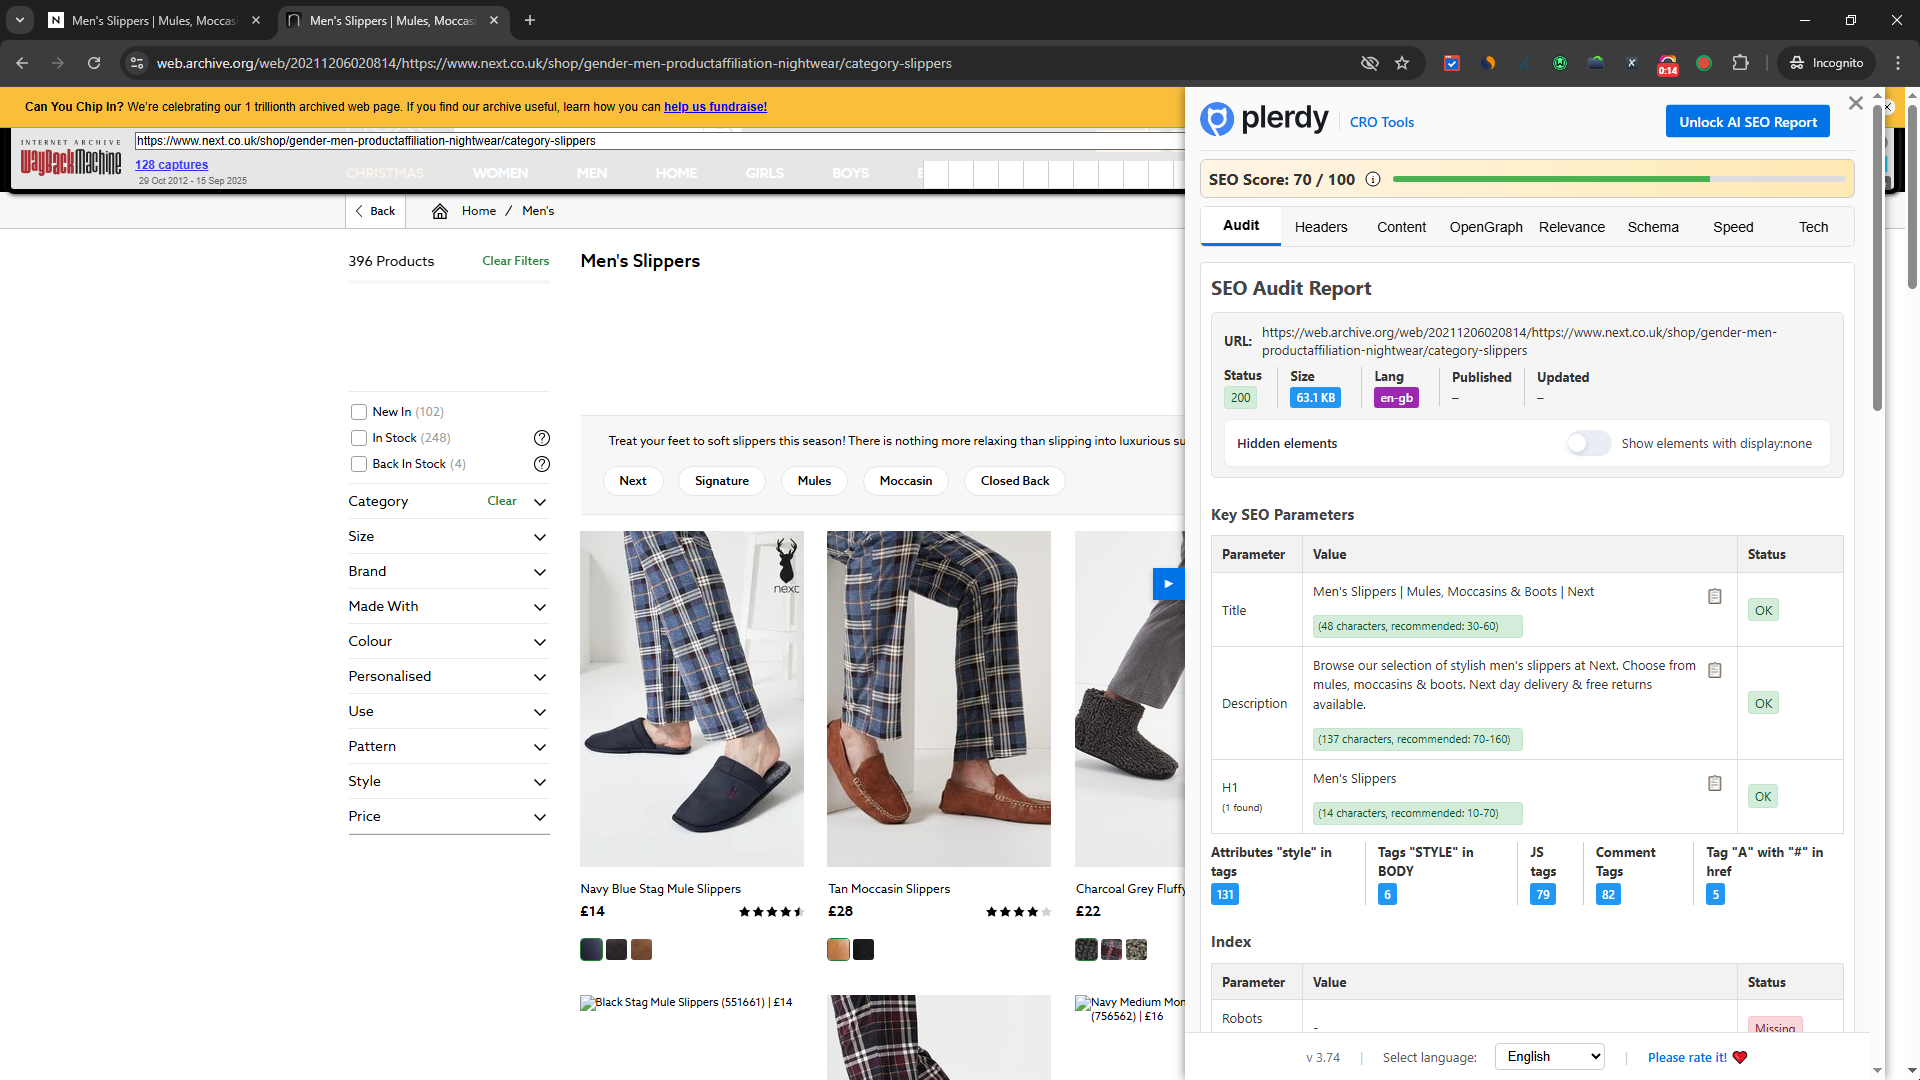Click the Clear Filters link

click(x=515, y=261)
